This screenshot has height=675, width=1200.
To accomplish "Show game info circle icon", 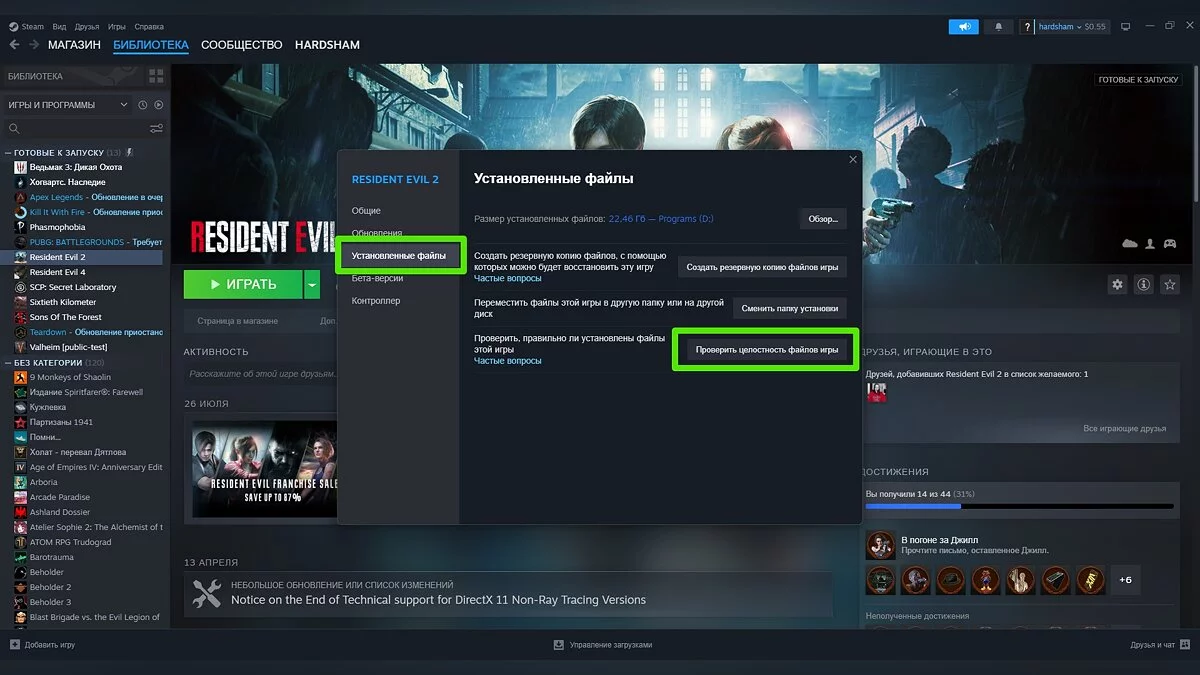I will 1143,285.
